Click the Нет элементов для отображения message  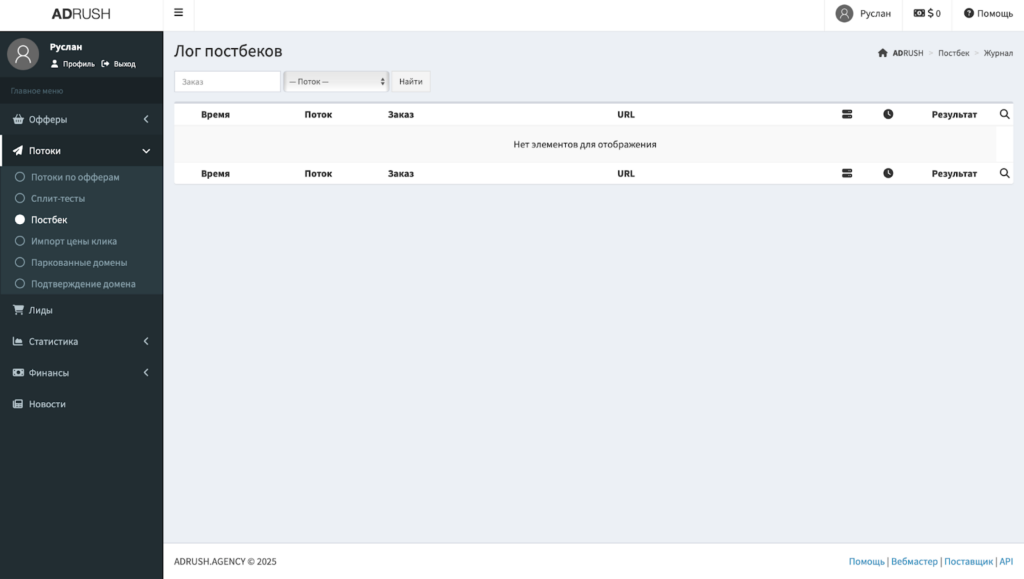(x=584, y=144)
